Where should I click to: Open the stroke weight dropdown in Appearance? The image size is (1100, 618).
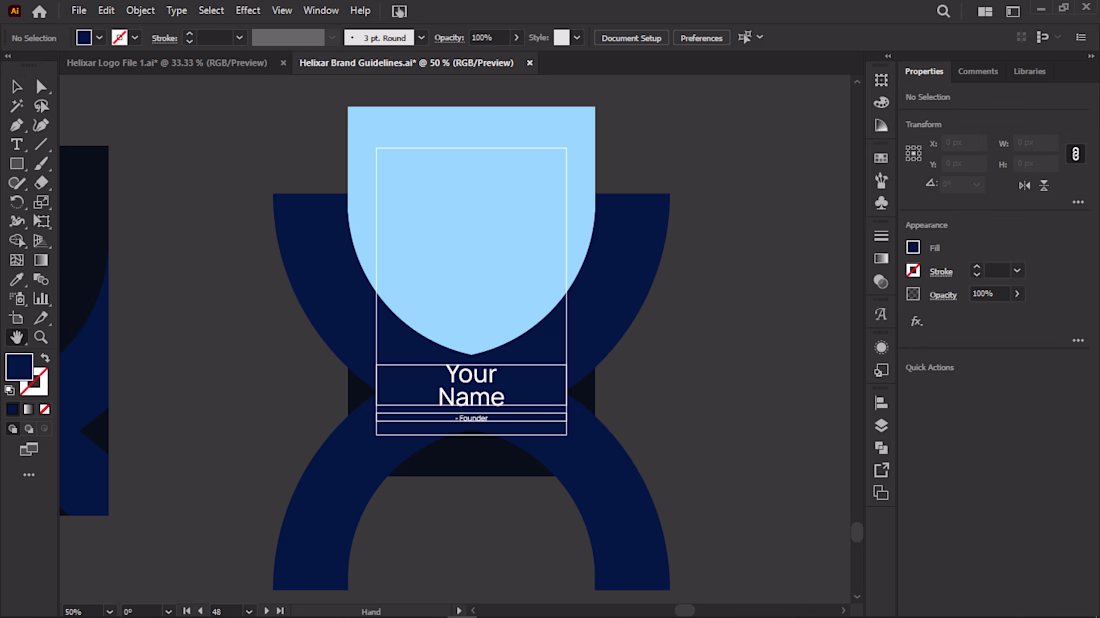tap(1017, 271)
